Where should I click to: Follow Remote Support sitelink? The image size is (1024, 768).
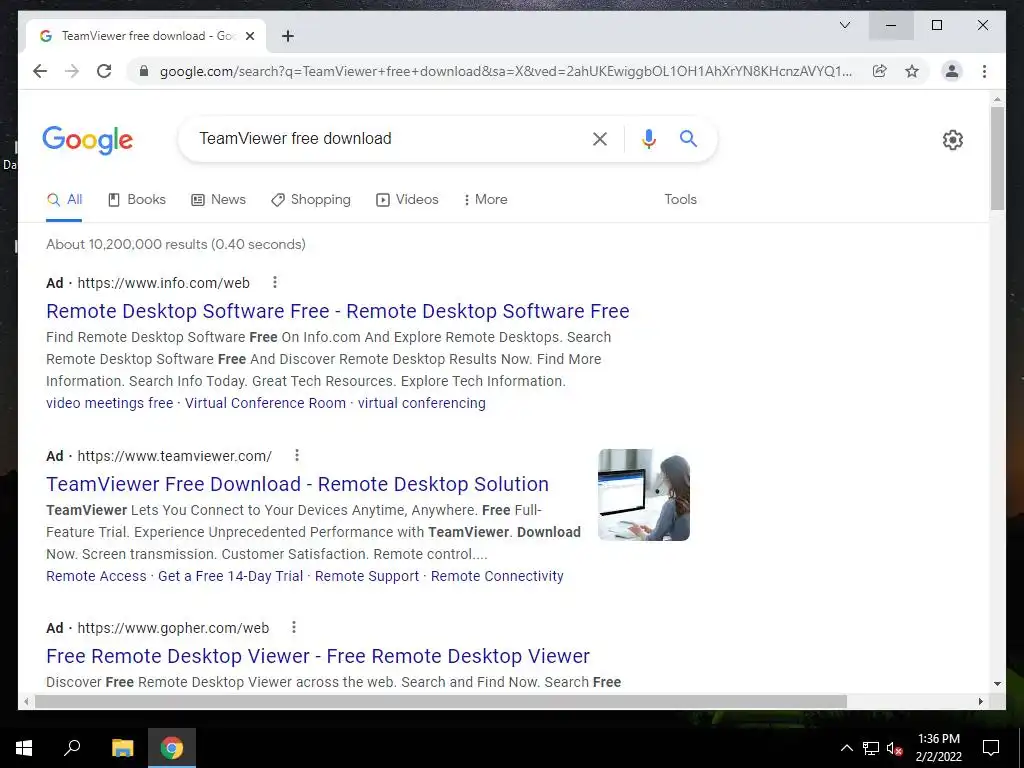367,576
